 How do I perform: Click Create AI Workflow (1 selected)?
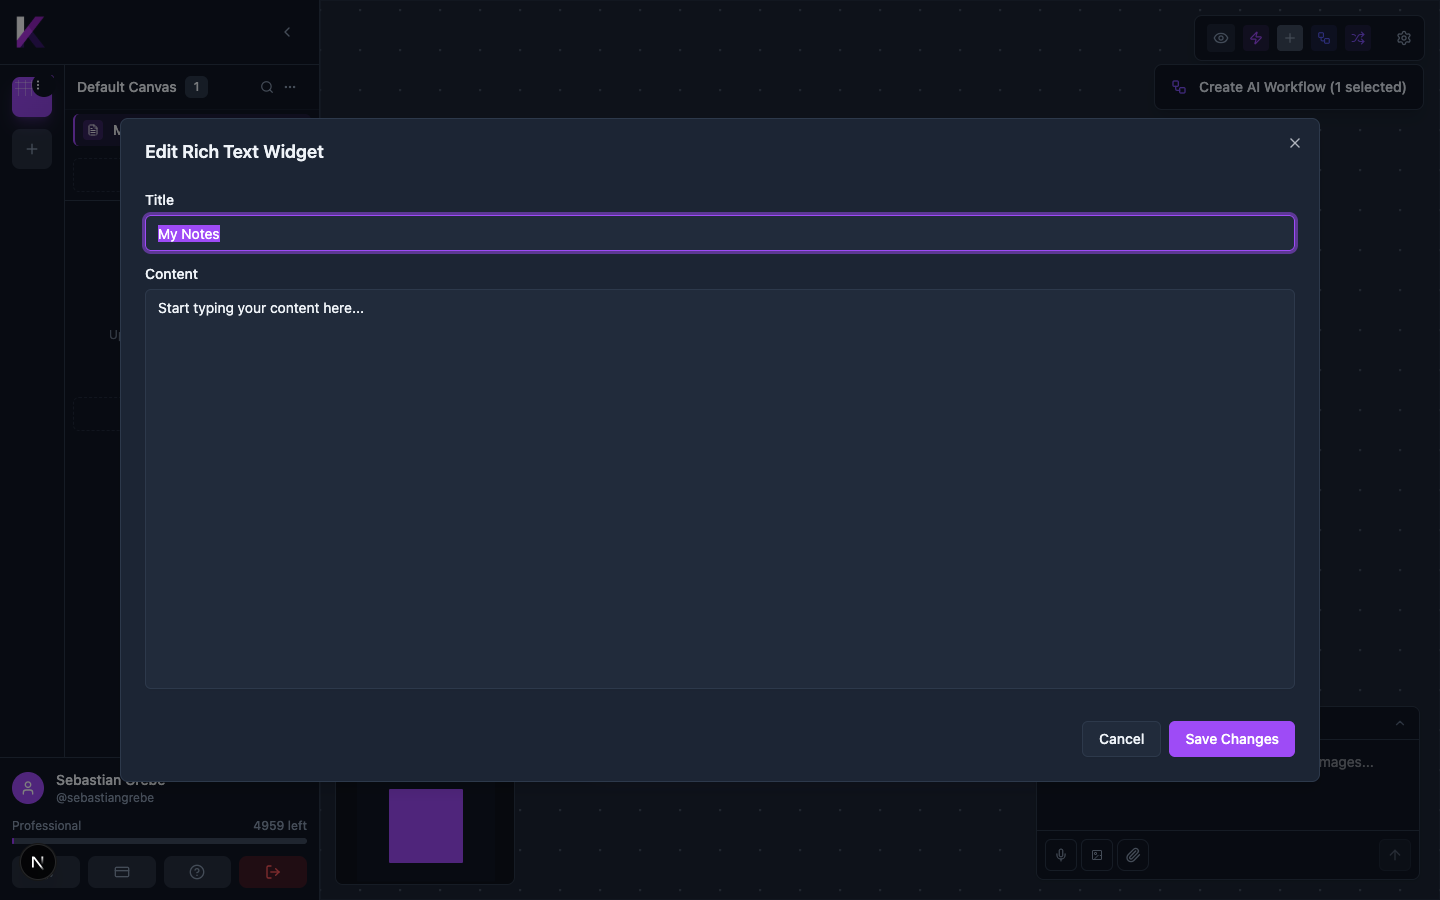click(x=1288, y=87)
